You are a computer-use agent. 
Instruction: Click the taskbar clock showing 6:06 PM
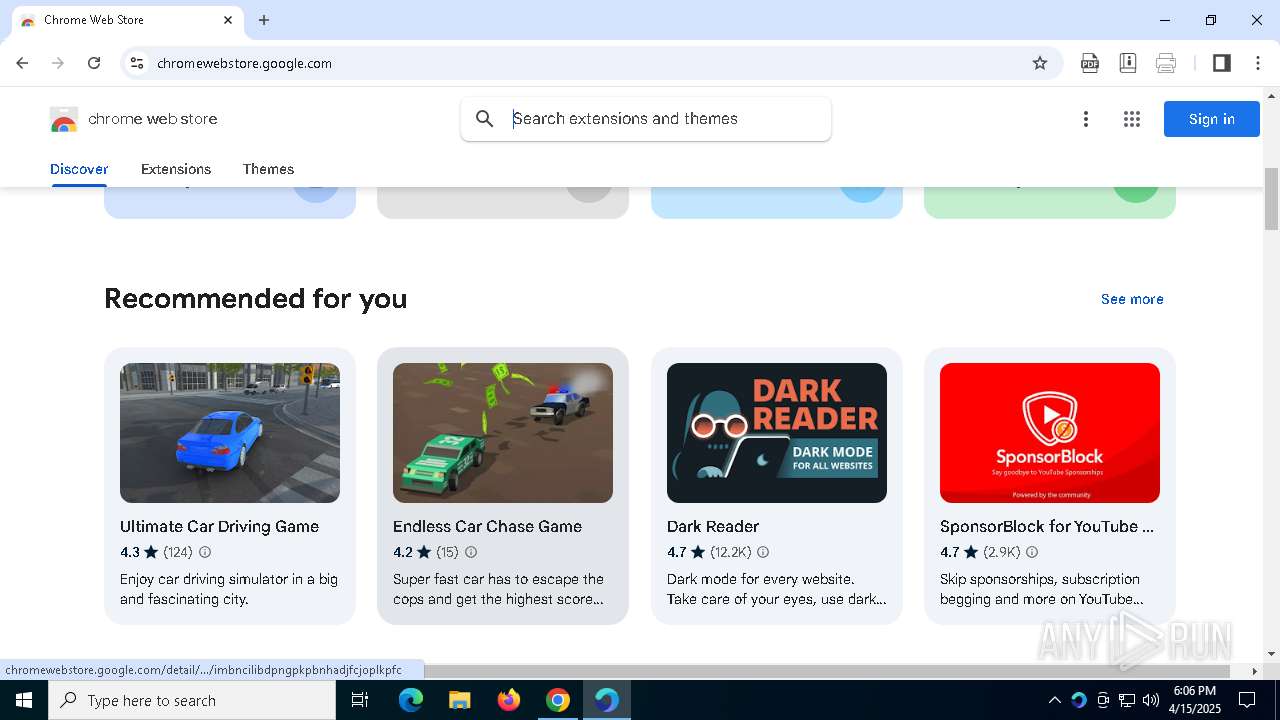pos(1195,700)
